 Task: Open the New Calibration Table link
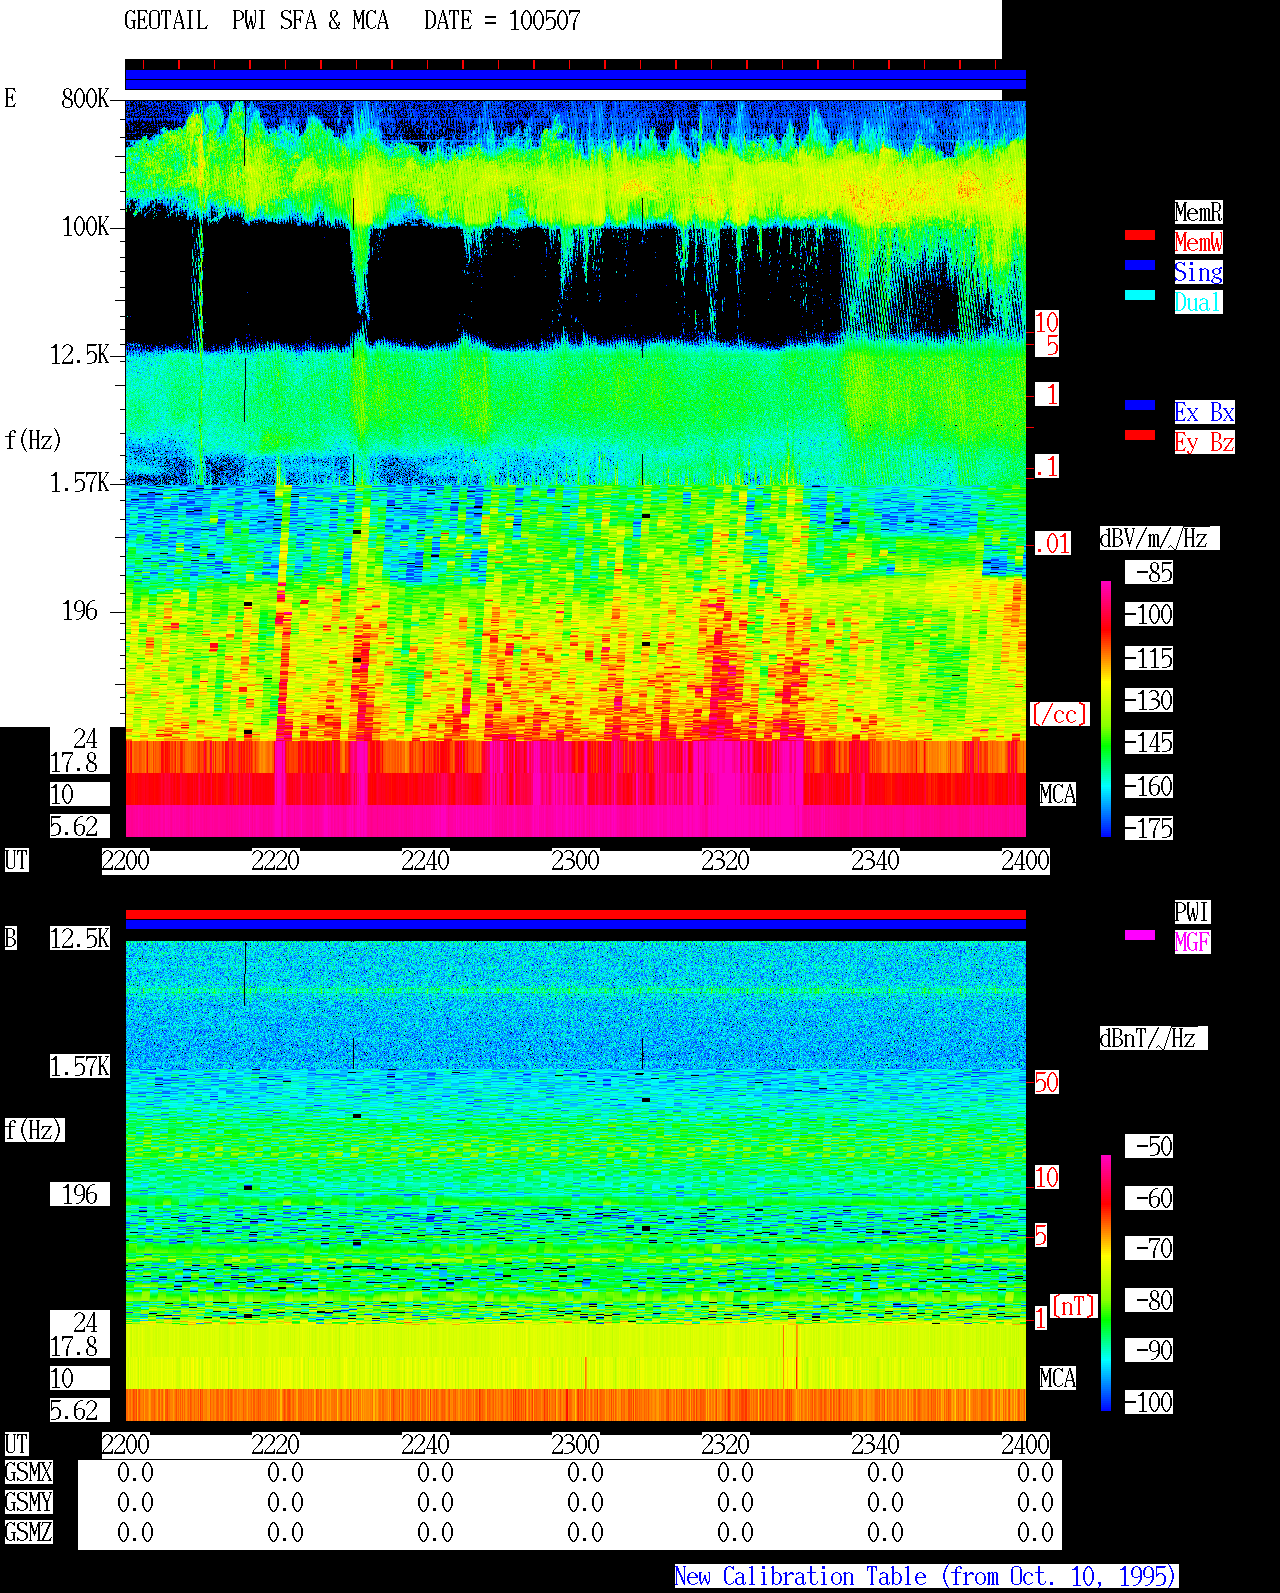pos(926,1577)
